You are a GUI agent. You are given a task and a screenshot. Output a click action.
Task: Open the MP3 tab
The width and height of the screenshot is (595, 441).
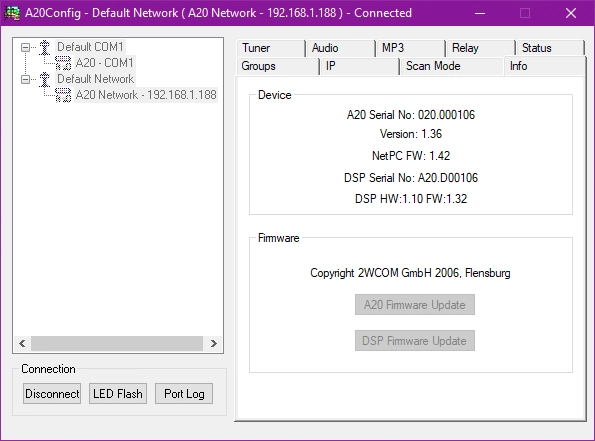click(410, 48)
